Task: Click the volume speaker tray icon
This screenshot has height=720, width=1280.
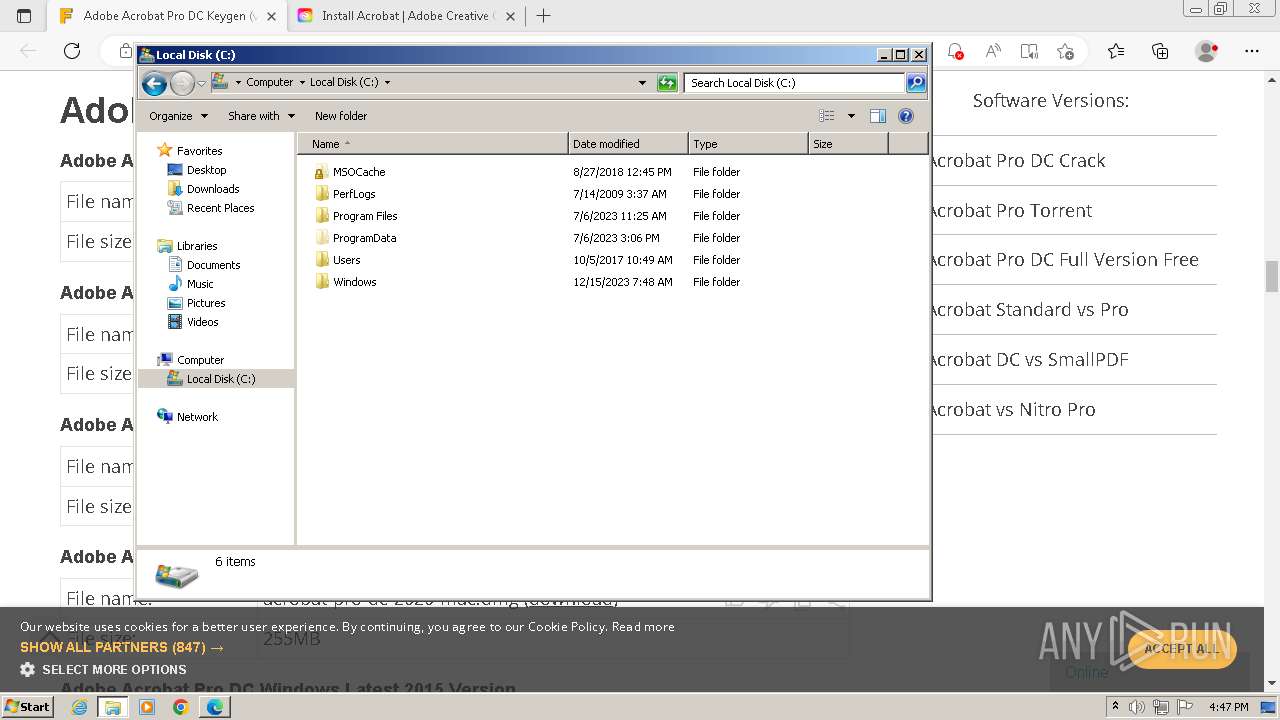Action: coord(1137,707)
